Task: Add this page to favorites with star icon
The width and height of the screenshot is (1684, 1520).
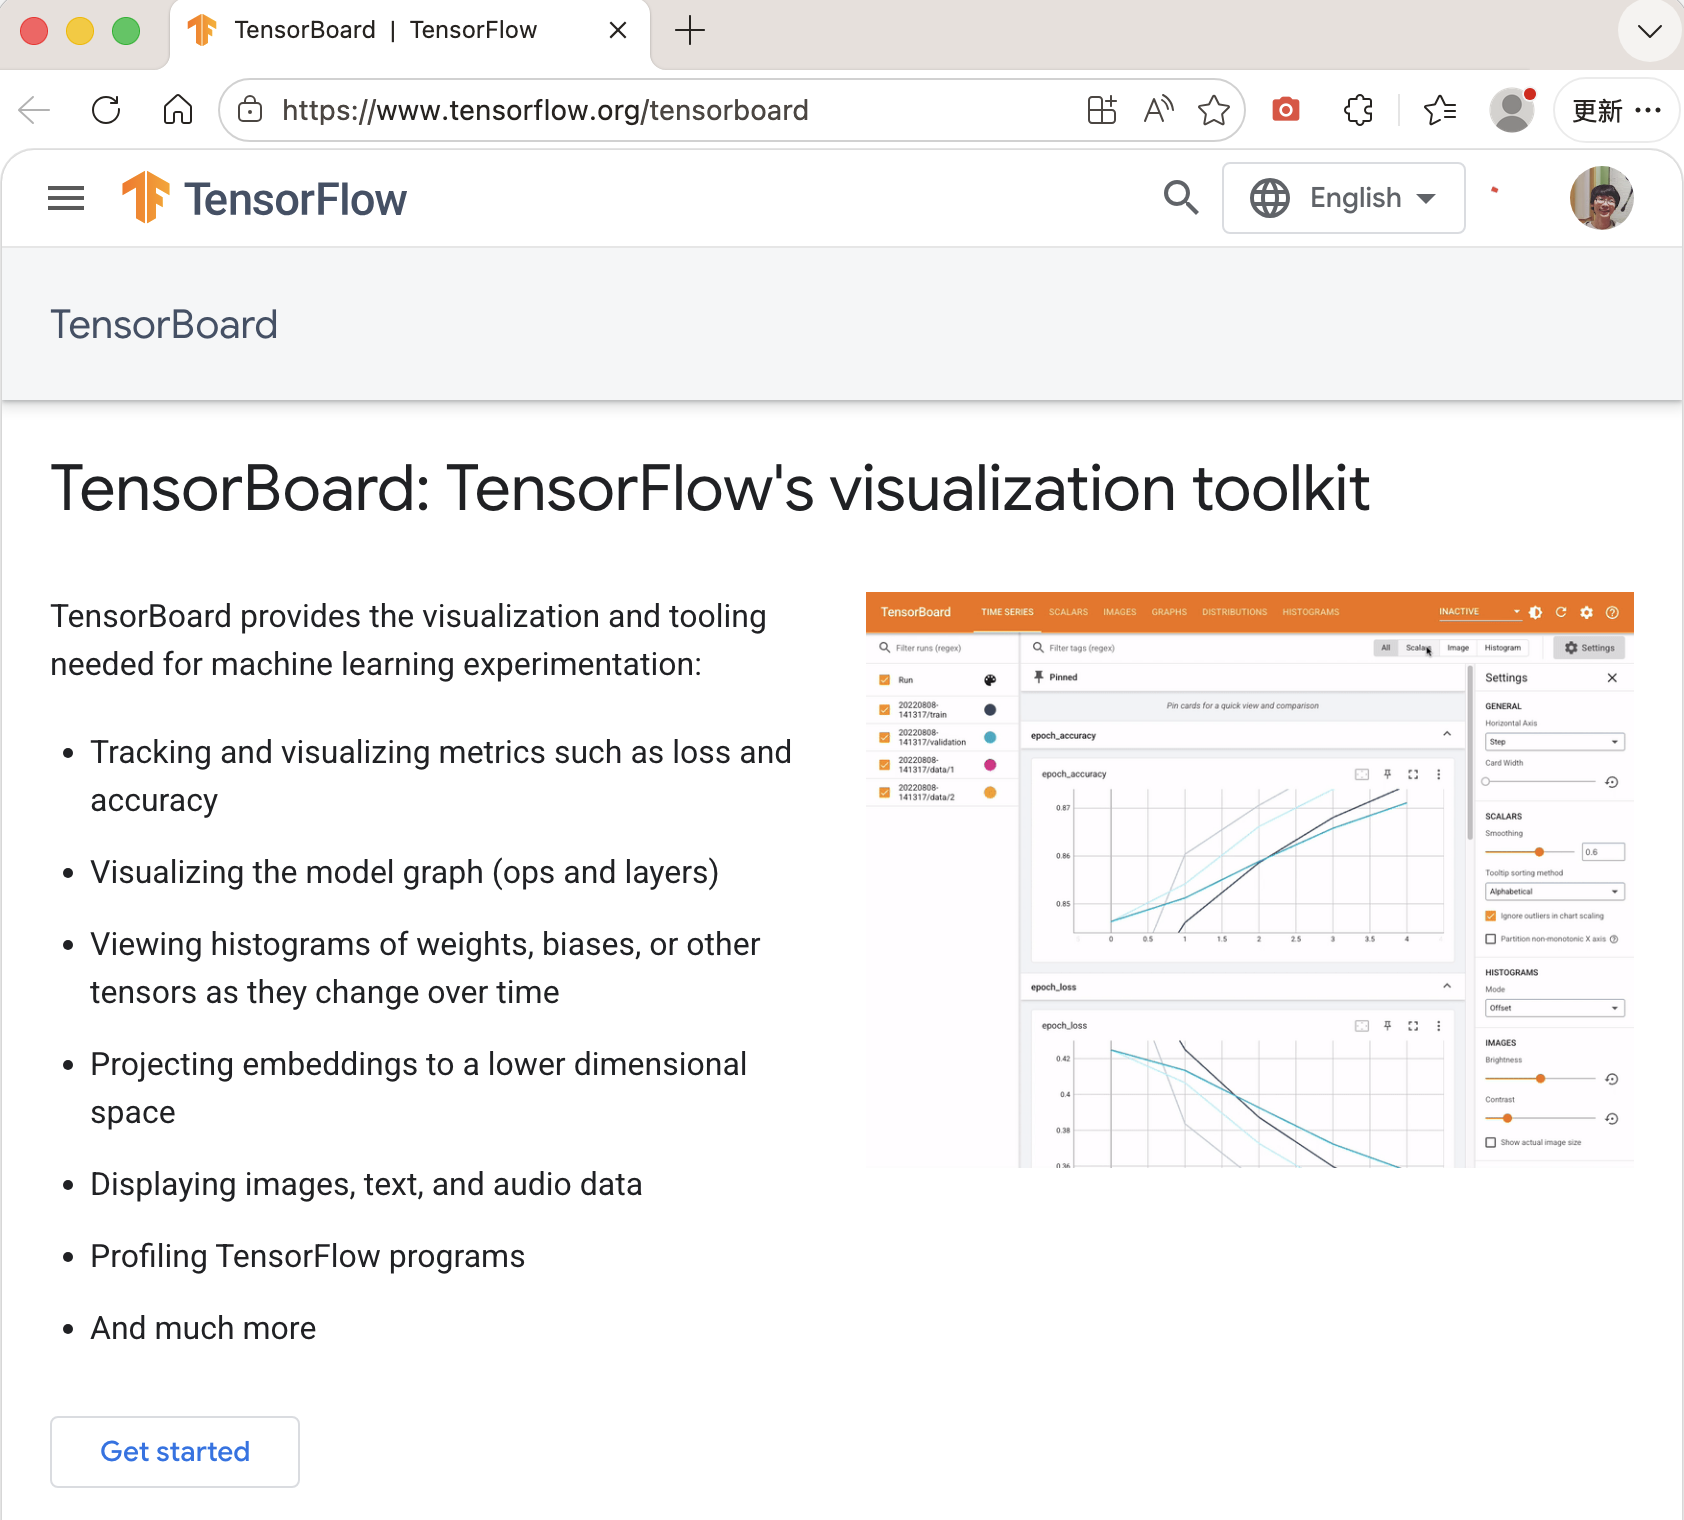Action: point(1214,110)
